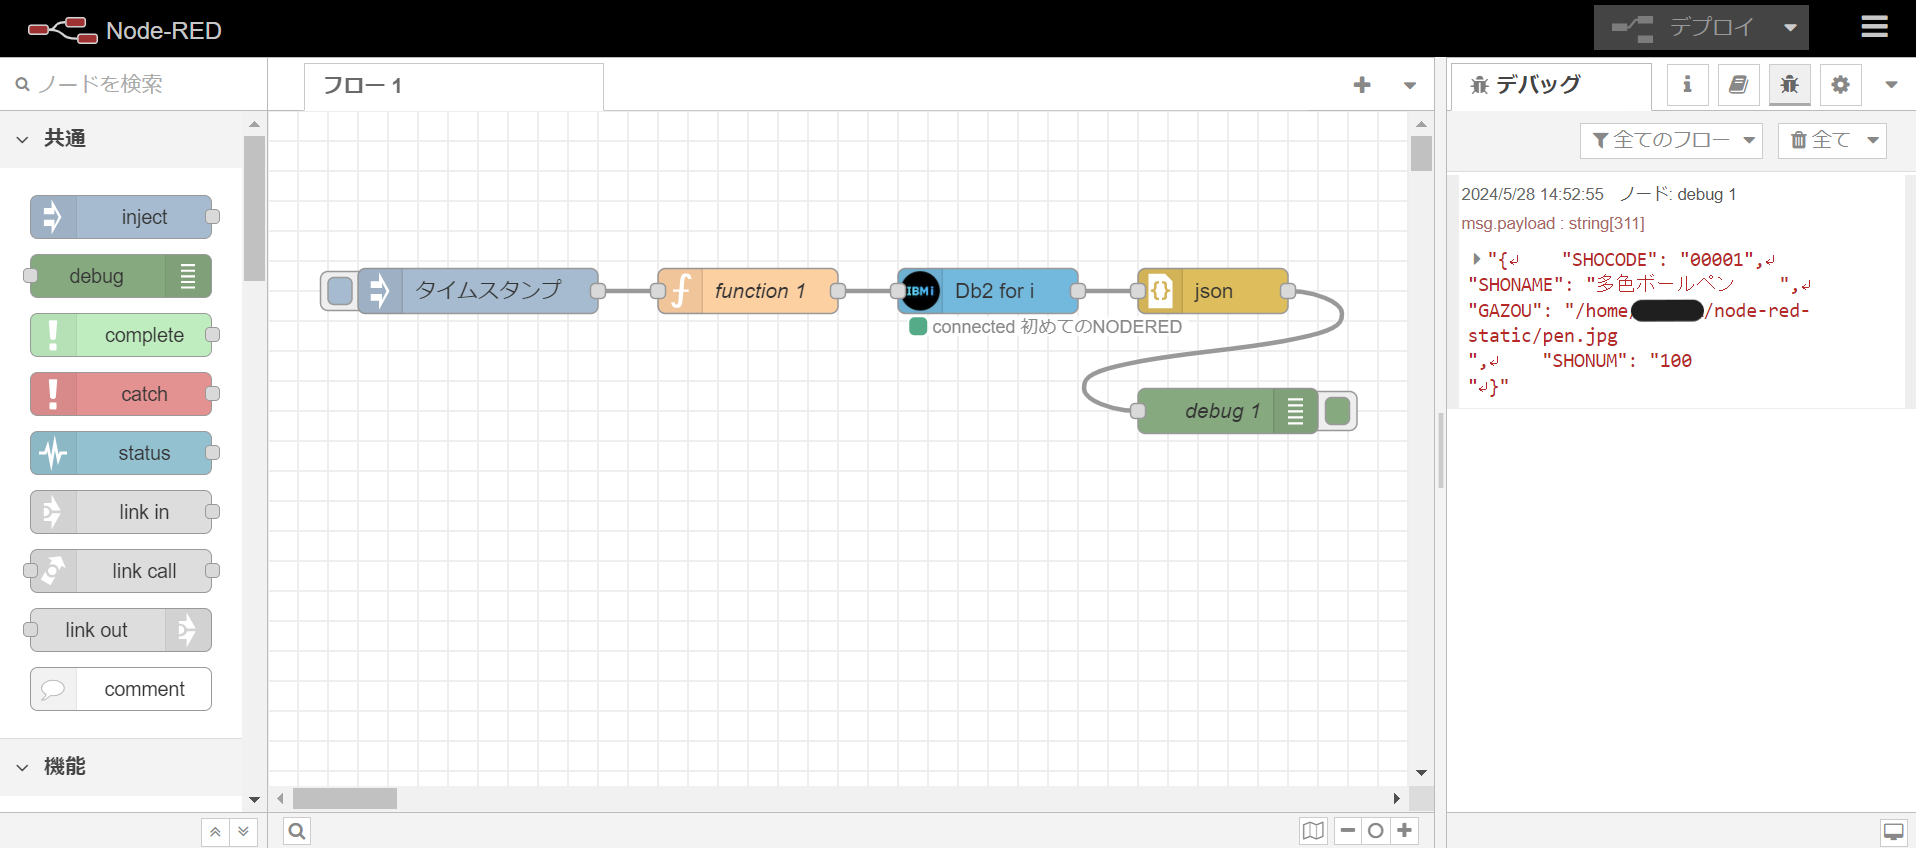Open the main hamburger menu
The height and width of the screenshot is (848, 1916).
click(1874, 27)
